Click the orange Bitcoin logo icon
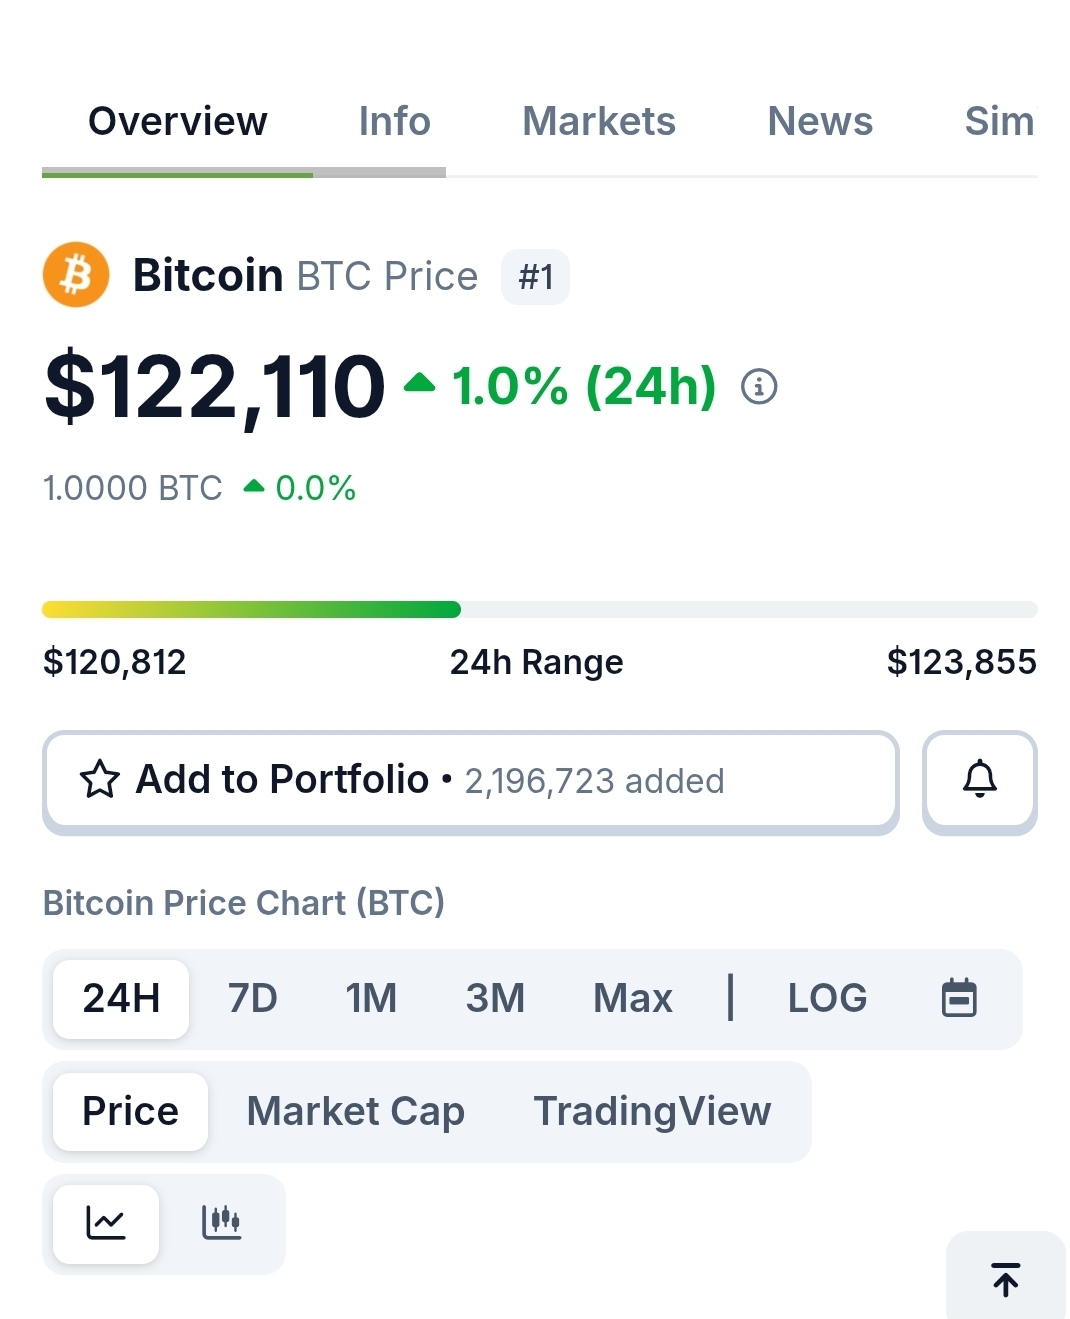The image size is (1070, 1319). click(76, 275)
